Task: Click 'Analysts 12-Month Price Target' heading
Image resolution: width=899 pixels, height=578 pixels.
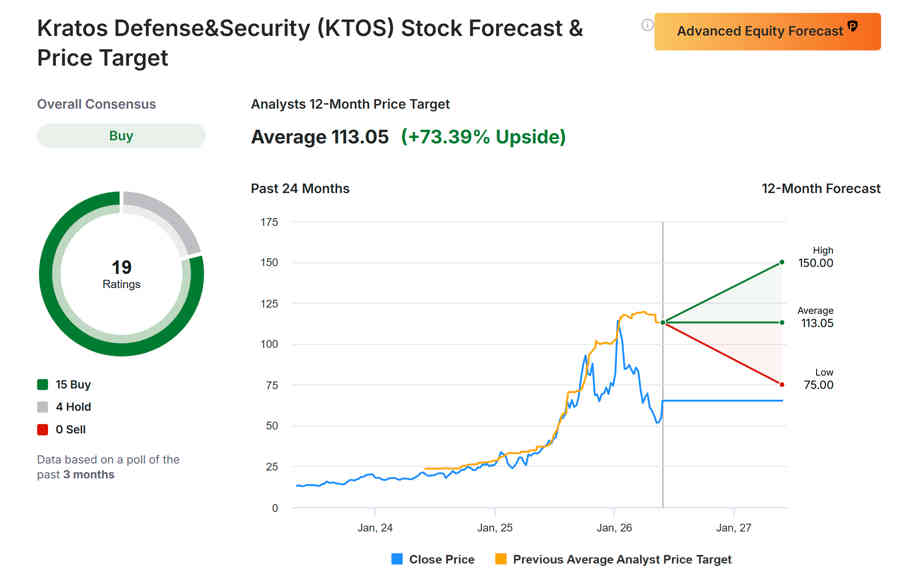Action: (x=350, y=104)
